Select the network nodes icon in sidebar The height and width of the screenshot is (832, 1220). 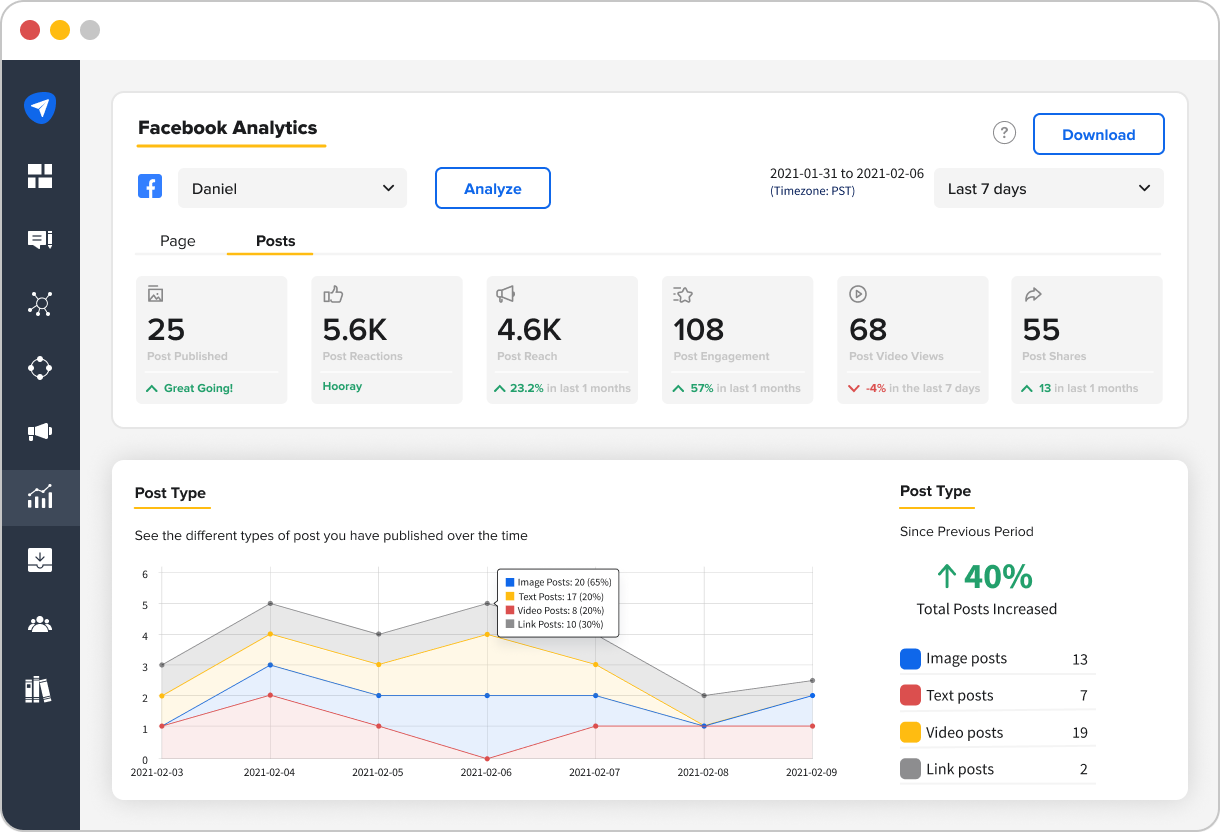point(40,304)
